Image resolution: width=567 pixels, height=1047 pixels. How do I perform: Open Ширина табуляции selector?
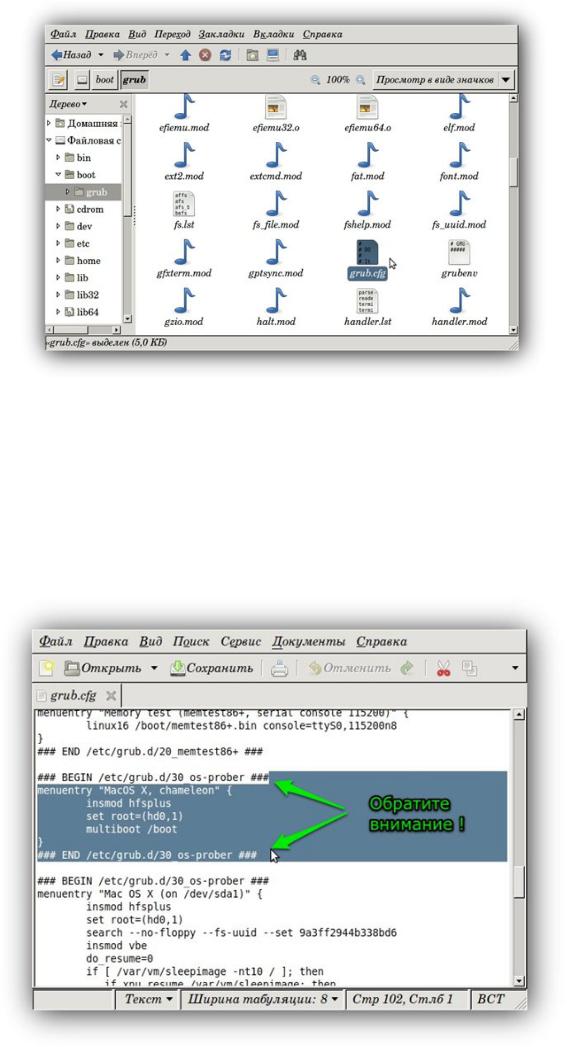click(262, 999)
